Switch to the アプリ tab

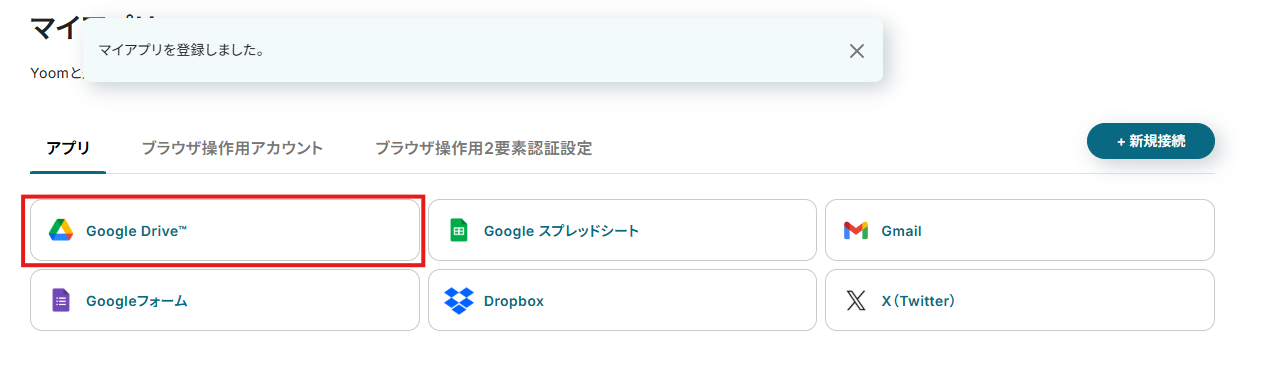68,148
